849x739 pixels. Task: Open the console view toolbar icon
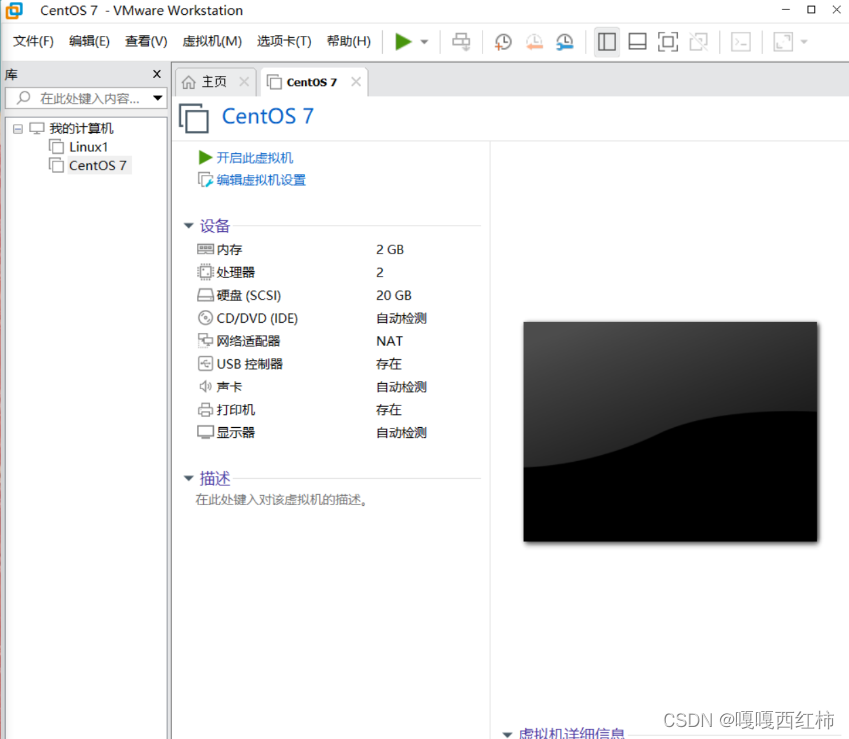click(x=741, y=42)
